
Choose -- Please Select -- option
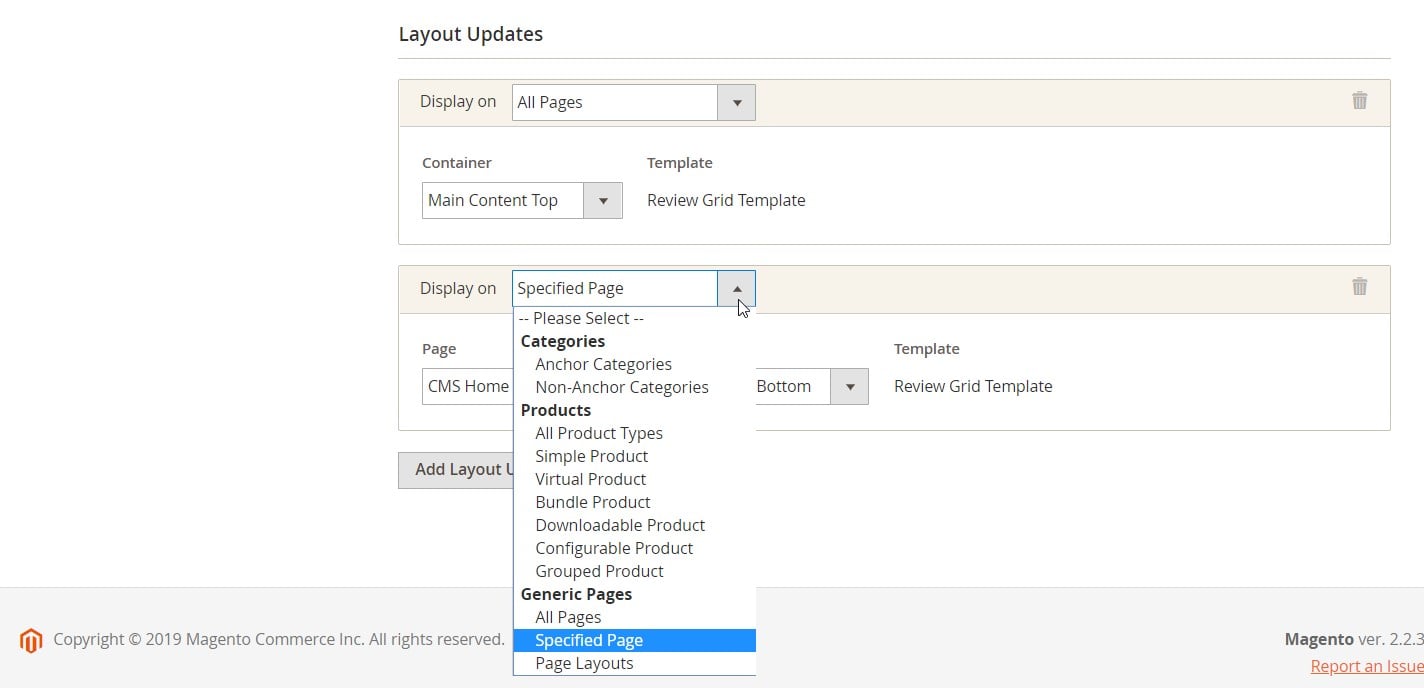[x=634, y=318]
